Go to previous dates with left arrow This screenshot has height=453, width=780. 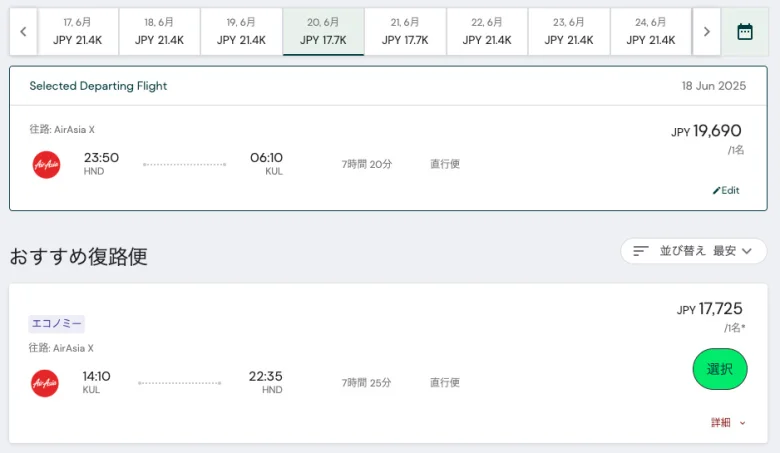point(23,32)
